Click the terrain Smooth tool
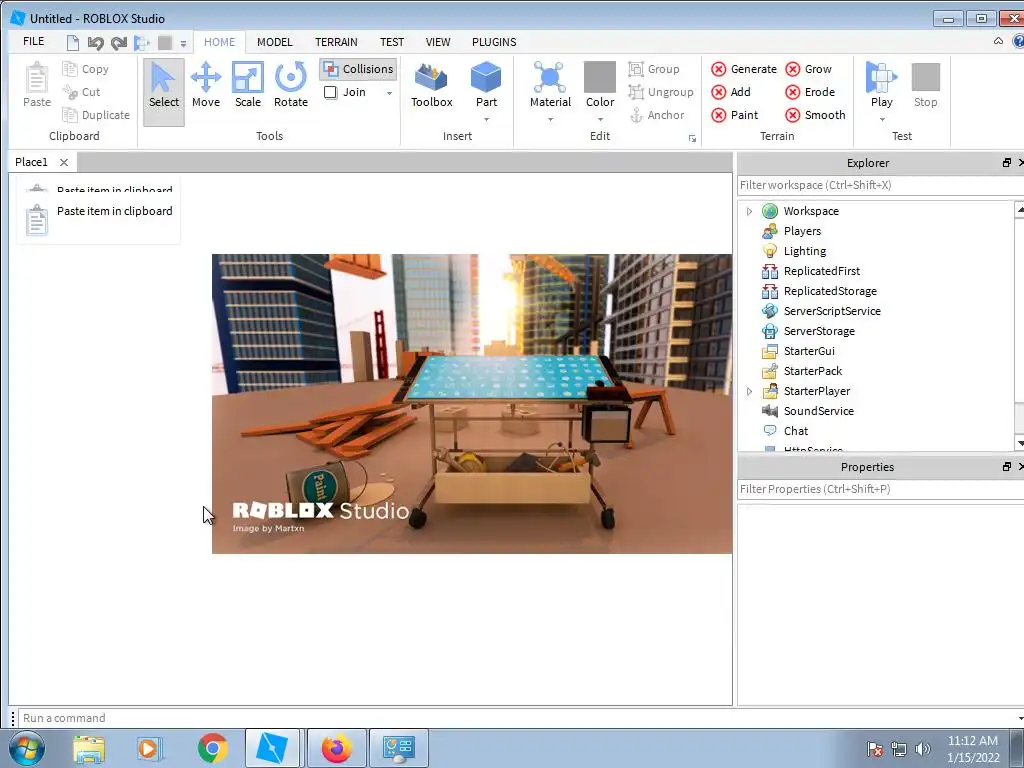This screenshot has height=768, width=1024. pos(815,115)
